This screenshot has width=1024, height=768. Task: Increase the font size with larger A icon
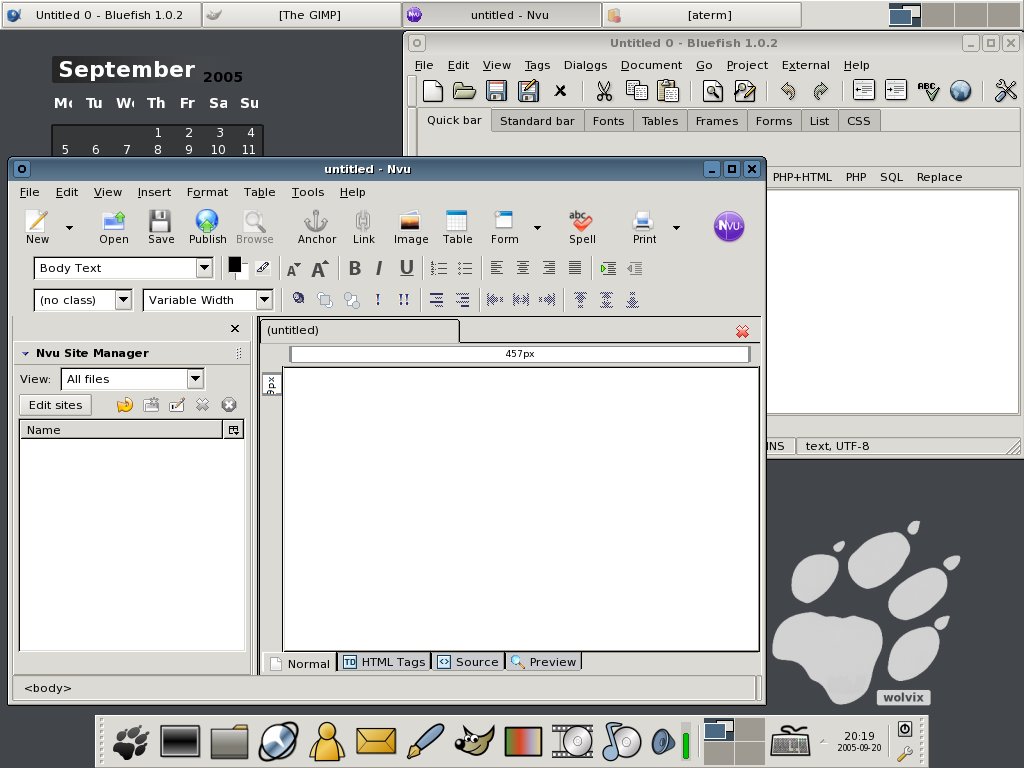(x=320, y=268)
